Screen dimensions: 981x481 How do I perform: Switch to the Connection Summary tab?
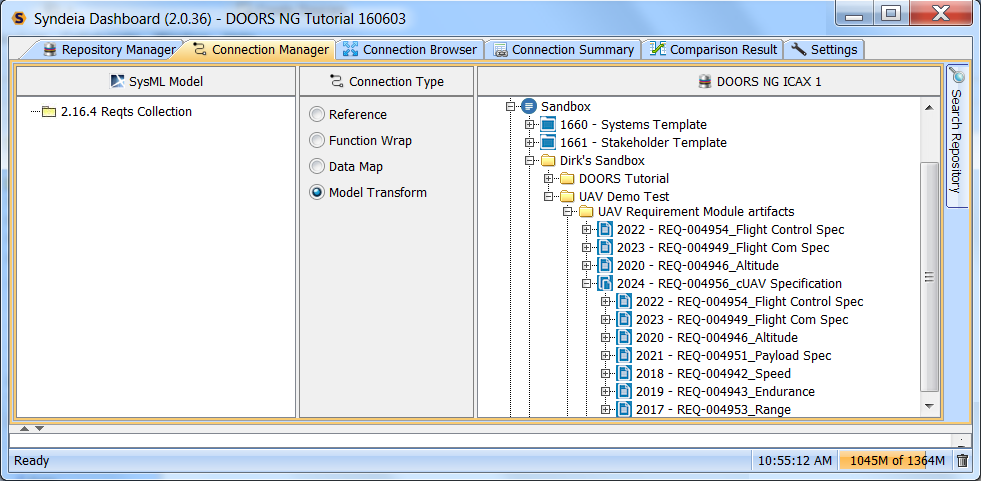(563, 49)
